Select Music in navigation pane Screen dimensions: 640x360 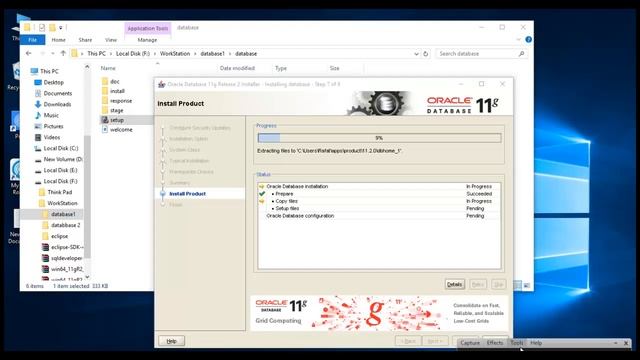(51, 115)
